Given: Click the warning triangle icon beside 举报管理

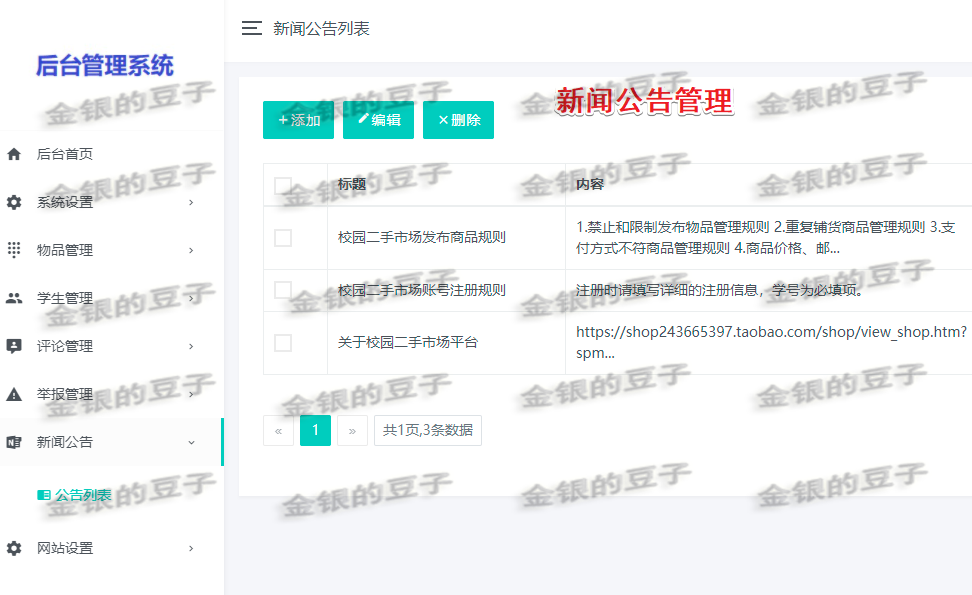Looking at the screenshot, I should coord(14,394).
